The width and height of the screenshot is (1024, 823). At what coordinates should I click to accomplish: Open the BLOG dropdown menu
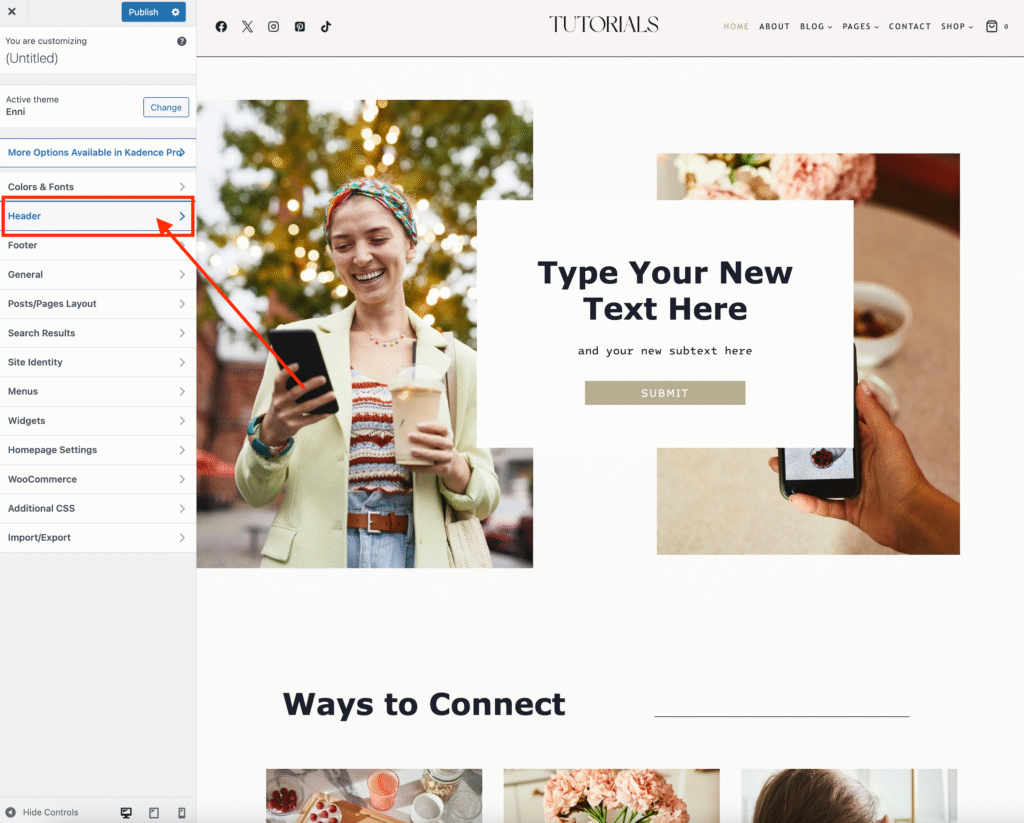(x=815, y=27)
